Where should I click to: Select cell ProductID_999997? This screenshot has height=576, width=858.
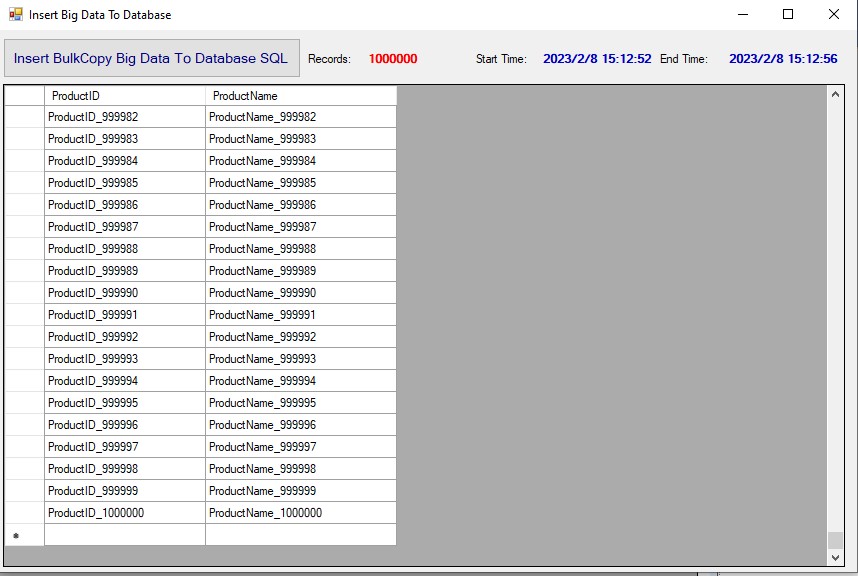(x=125, y=447)
